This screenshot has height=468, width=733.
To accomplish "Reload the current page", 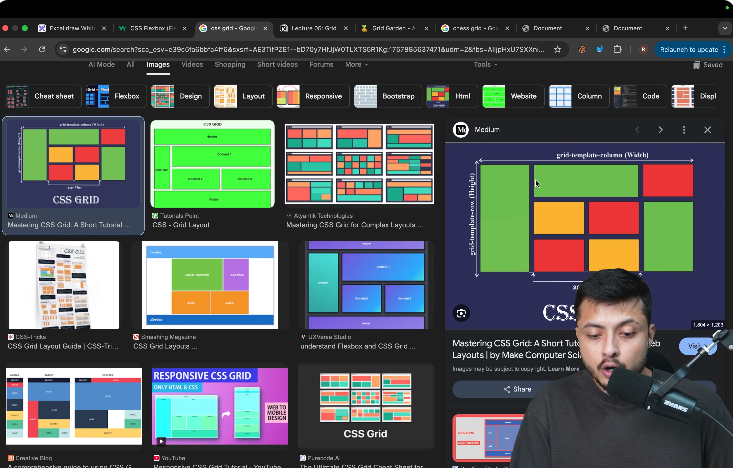I will coord(42,49).
